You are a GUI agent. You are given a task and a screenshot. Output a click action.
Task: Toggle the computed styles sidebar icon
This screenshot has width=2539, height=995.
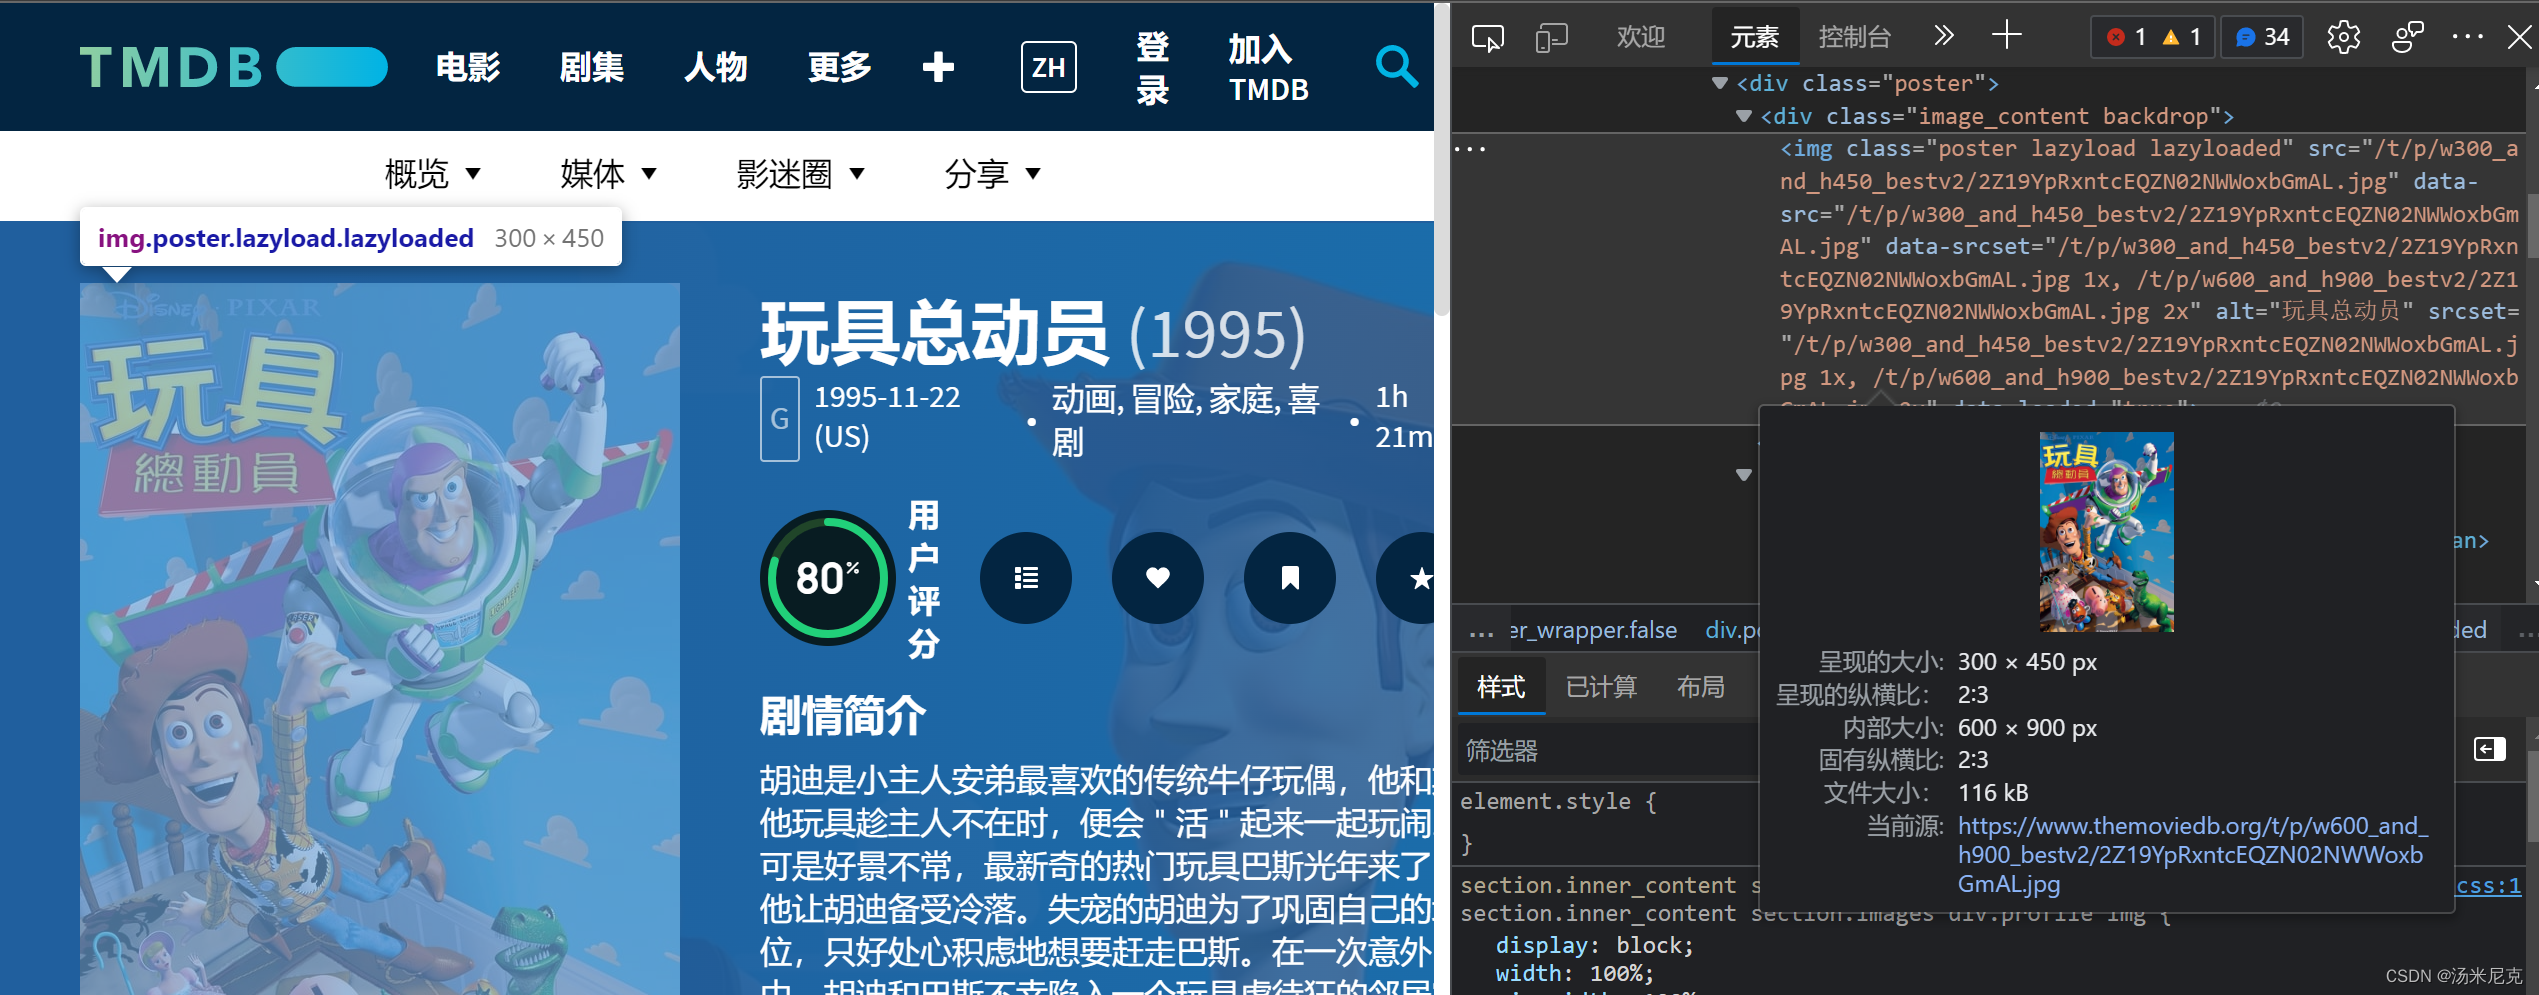(x=2490, y=749)
